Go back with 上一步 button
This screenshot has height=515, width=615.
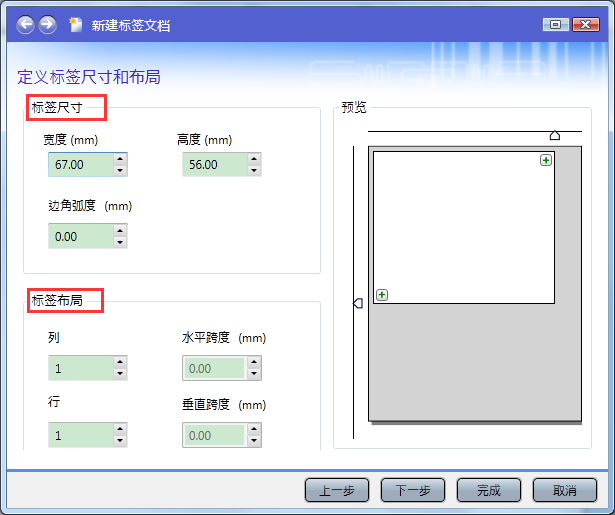(x=337, y=490)
